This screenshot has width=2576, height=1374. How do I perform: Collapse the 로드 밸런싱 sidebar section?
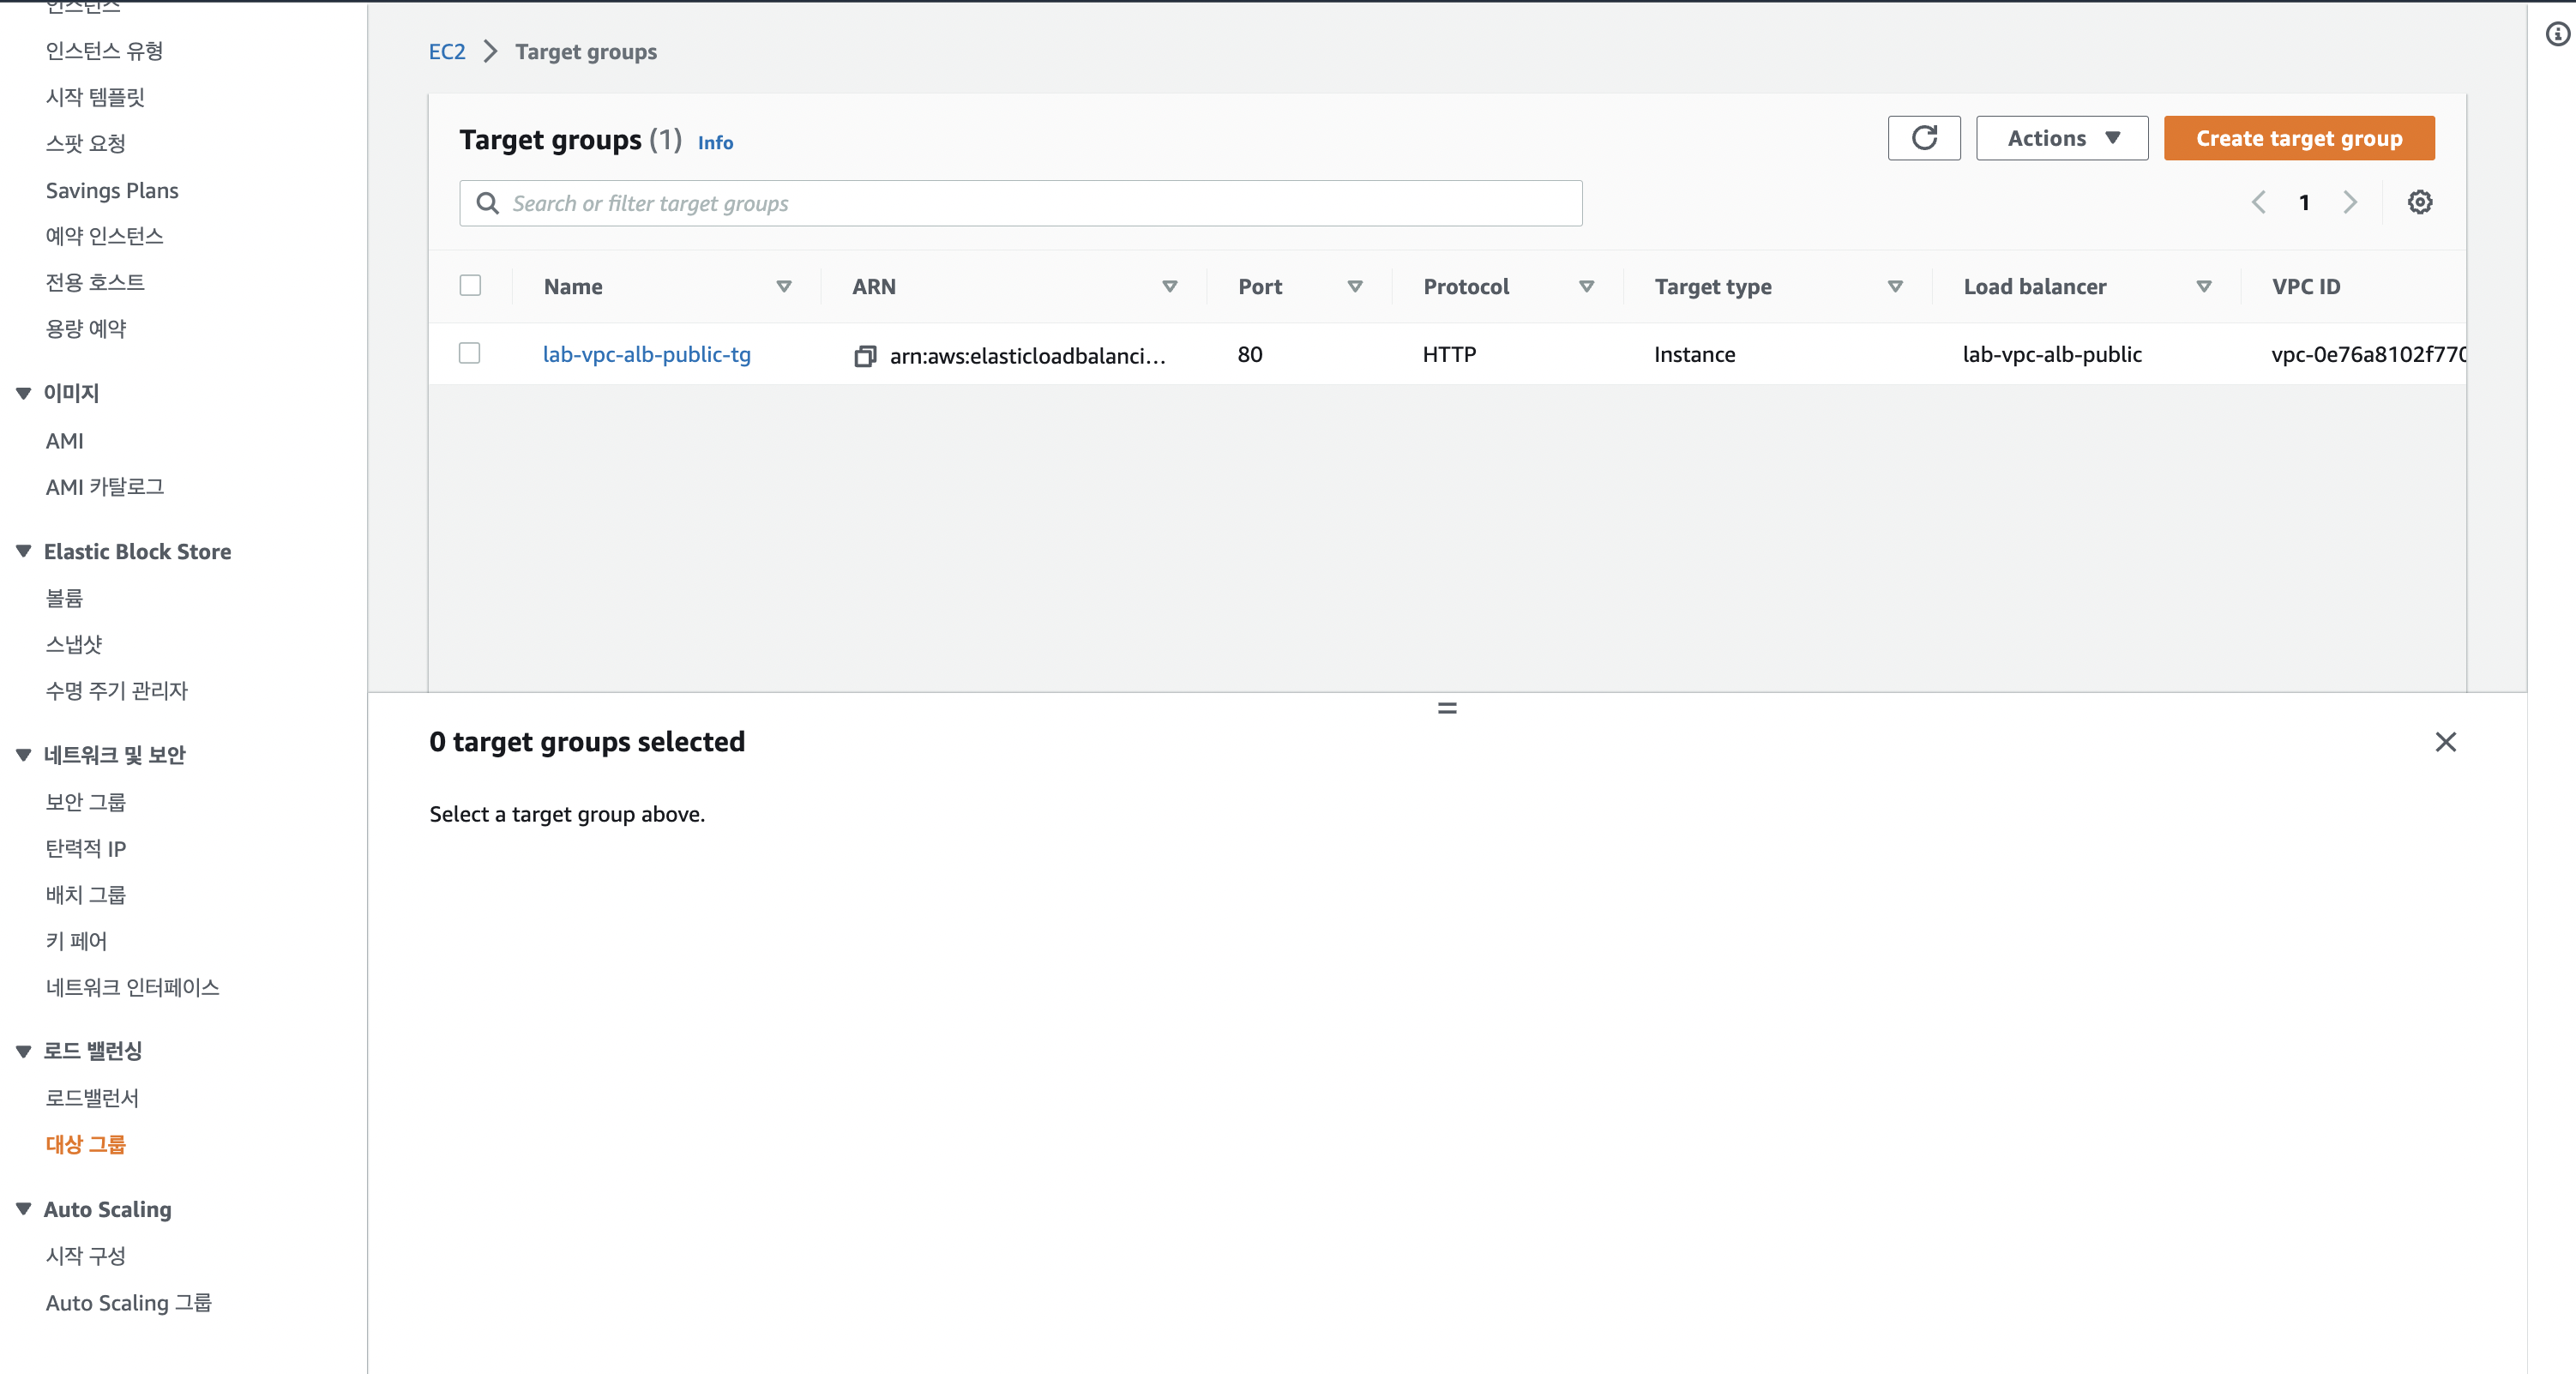[24, 1051]
